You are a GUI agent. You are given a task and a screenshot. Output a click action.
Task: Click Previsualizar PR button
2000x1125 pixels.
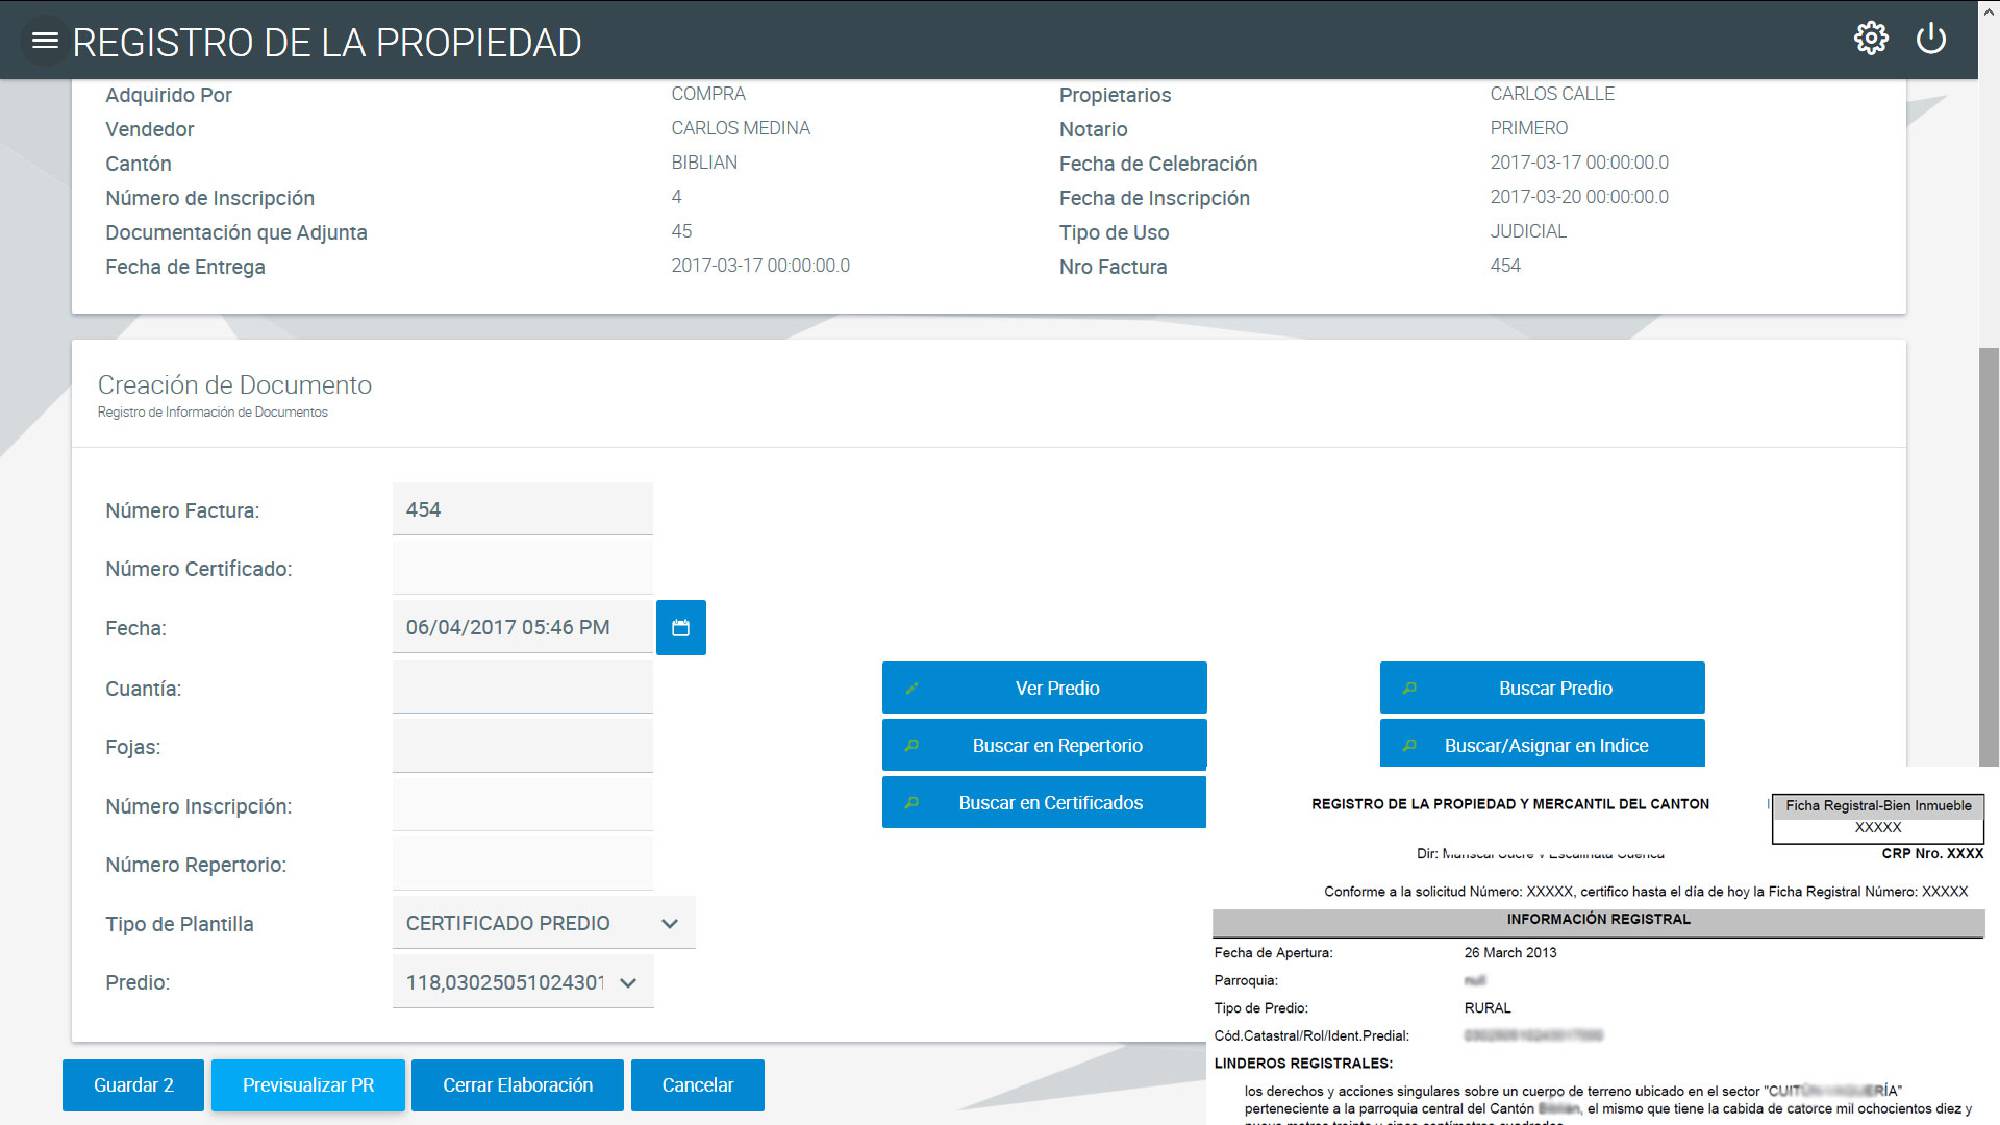pyautogui.click(x=308, y=1085)
